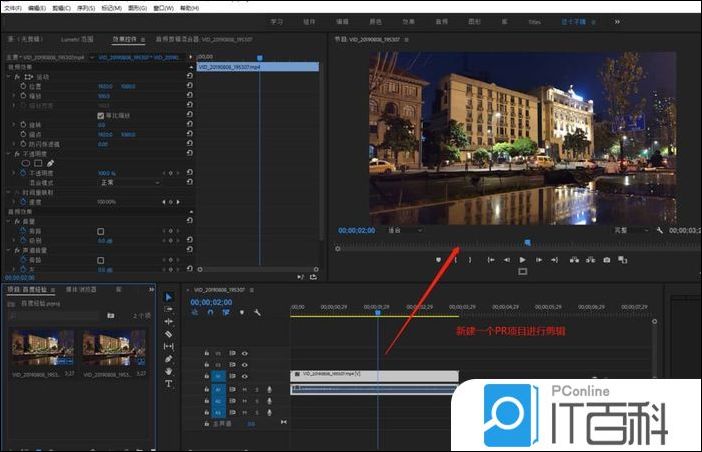Open the 适合 zoom level dropdown
This screenshot has height=452, width=702.
point(405,230)
